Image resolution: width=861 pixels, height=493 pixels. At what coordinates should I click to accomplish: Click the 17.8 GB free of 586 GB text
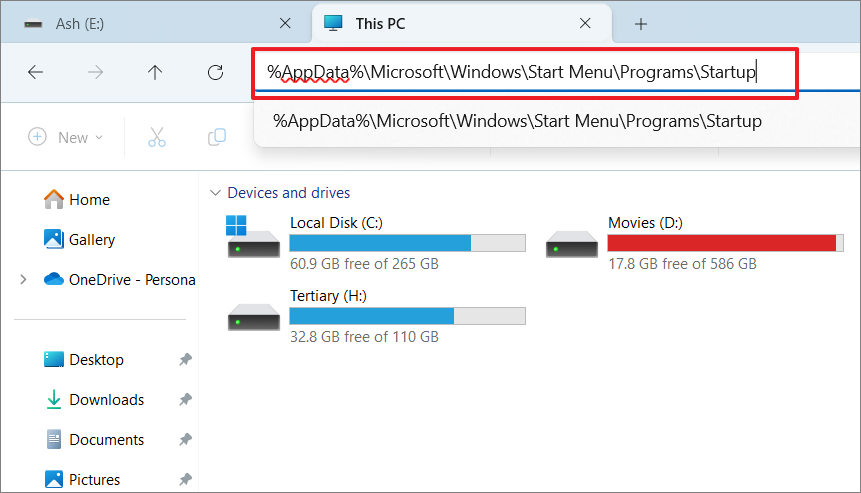pyautogui.click(x=682, y=264)
